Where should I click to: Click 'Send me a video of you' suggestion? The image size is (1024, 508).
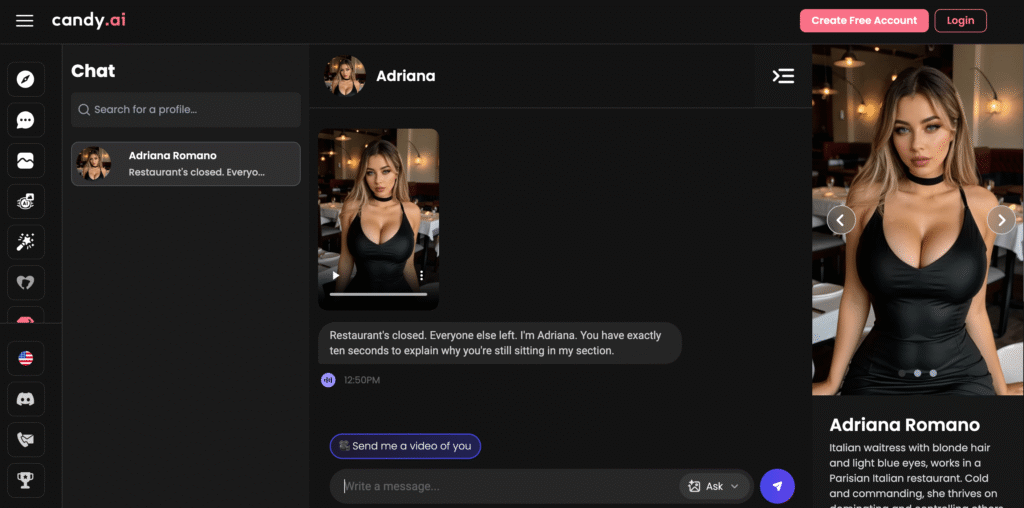(x=405, y=446)
